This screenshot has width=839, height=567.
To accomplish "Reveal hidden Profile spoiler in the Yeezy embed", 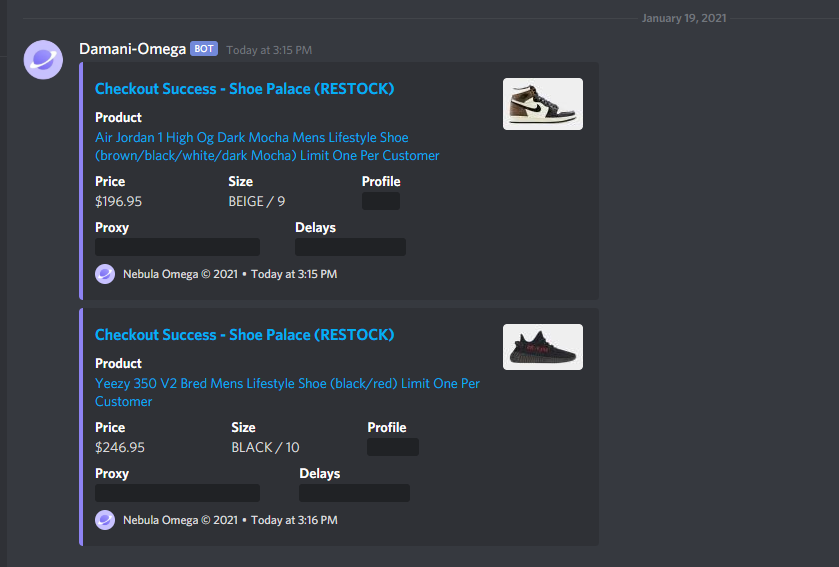I will point(393,447).
